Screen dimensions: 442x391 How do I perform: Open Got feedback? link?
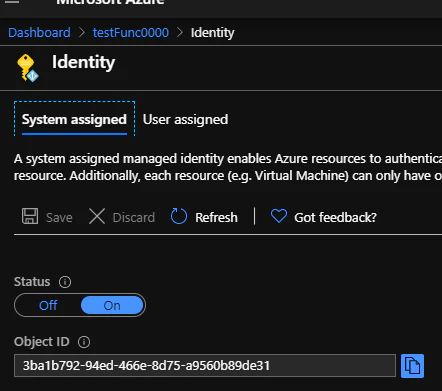[x=335, y=217]
